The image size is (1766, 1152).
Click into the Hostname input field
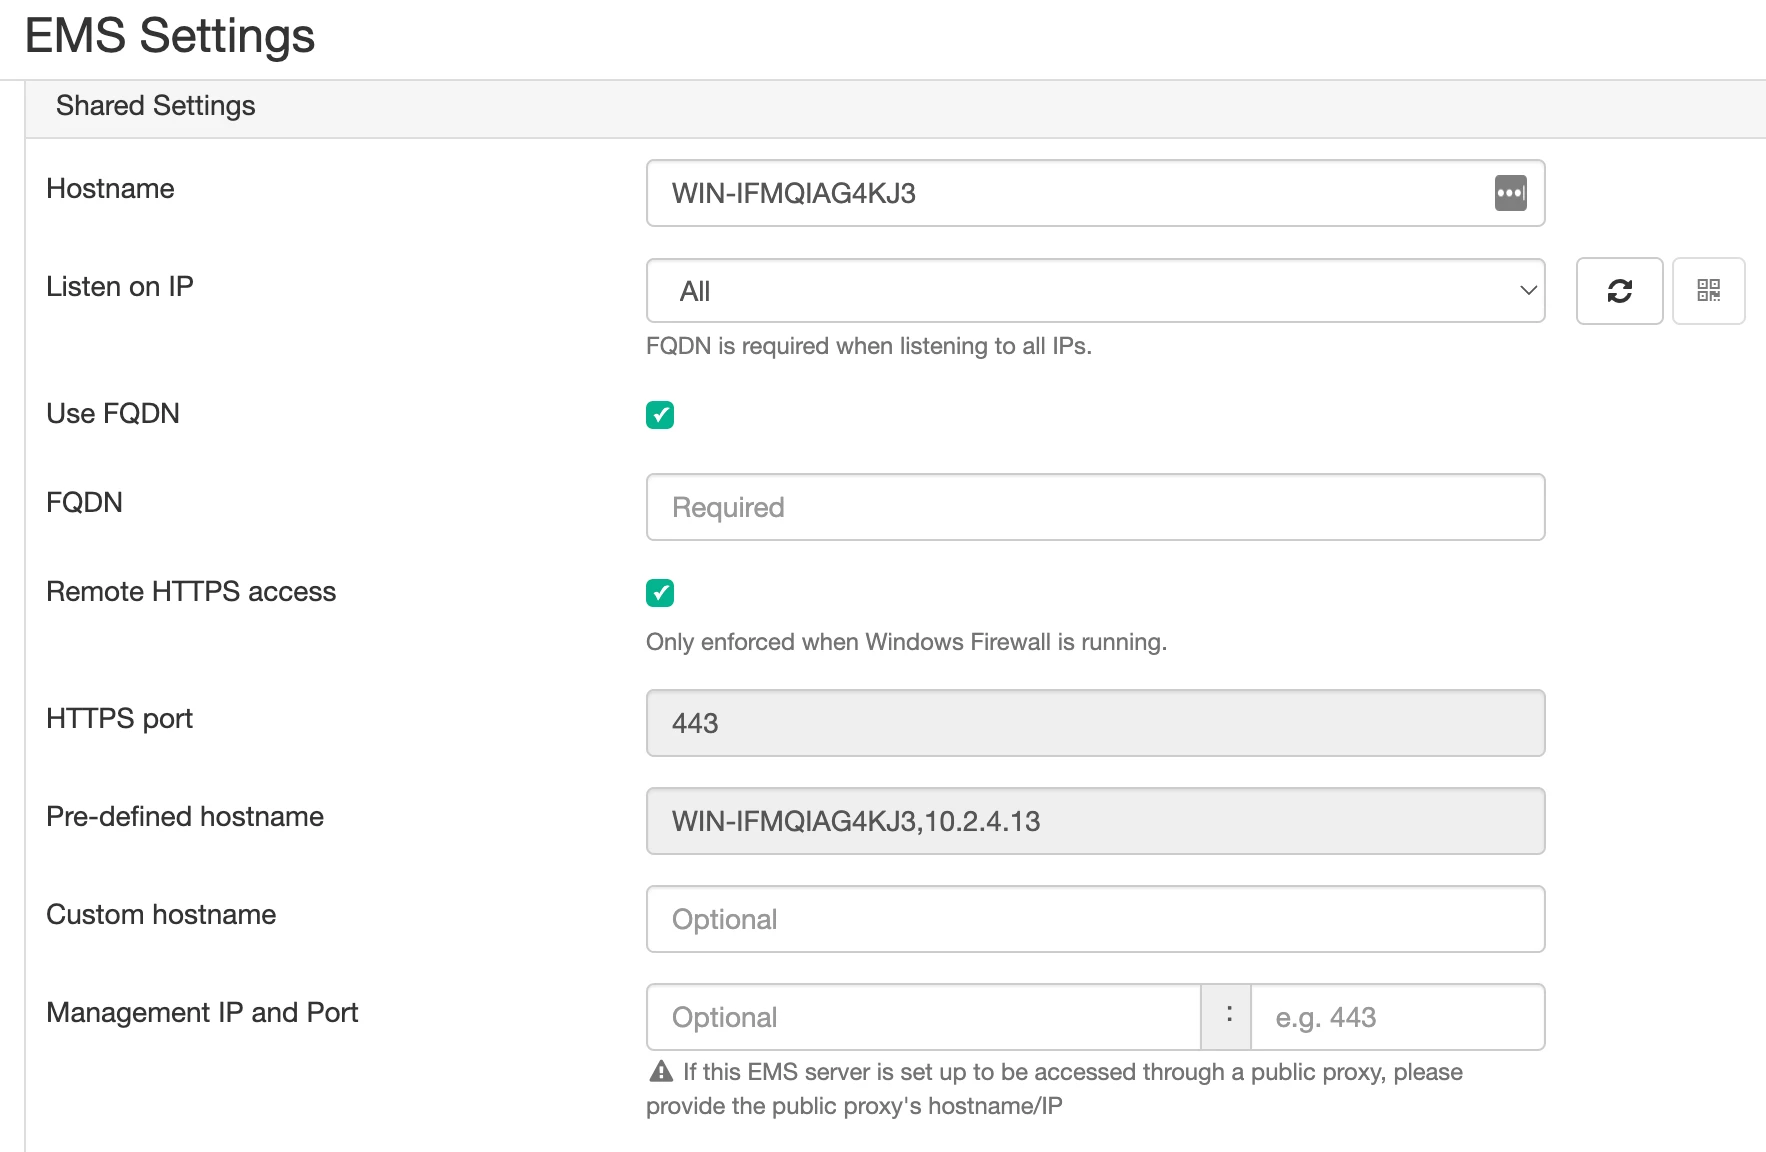(1095, 193)
